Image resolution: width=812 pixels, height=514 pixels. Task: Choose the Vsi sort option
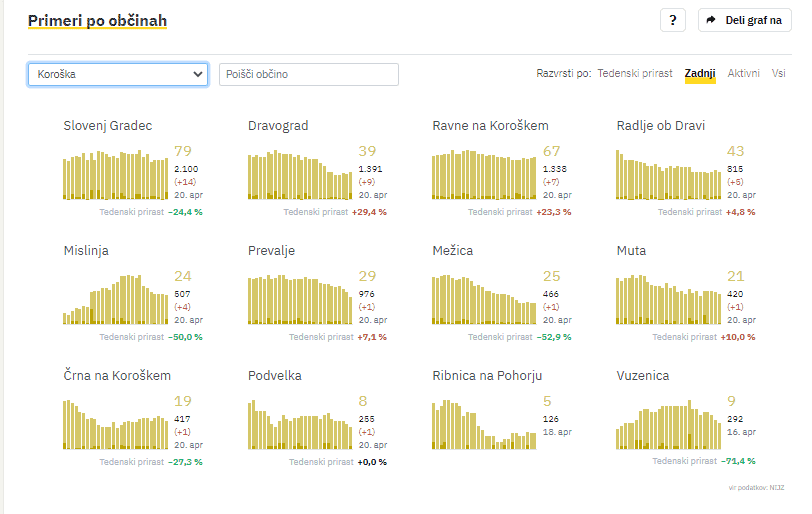[x=778, y=74]
